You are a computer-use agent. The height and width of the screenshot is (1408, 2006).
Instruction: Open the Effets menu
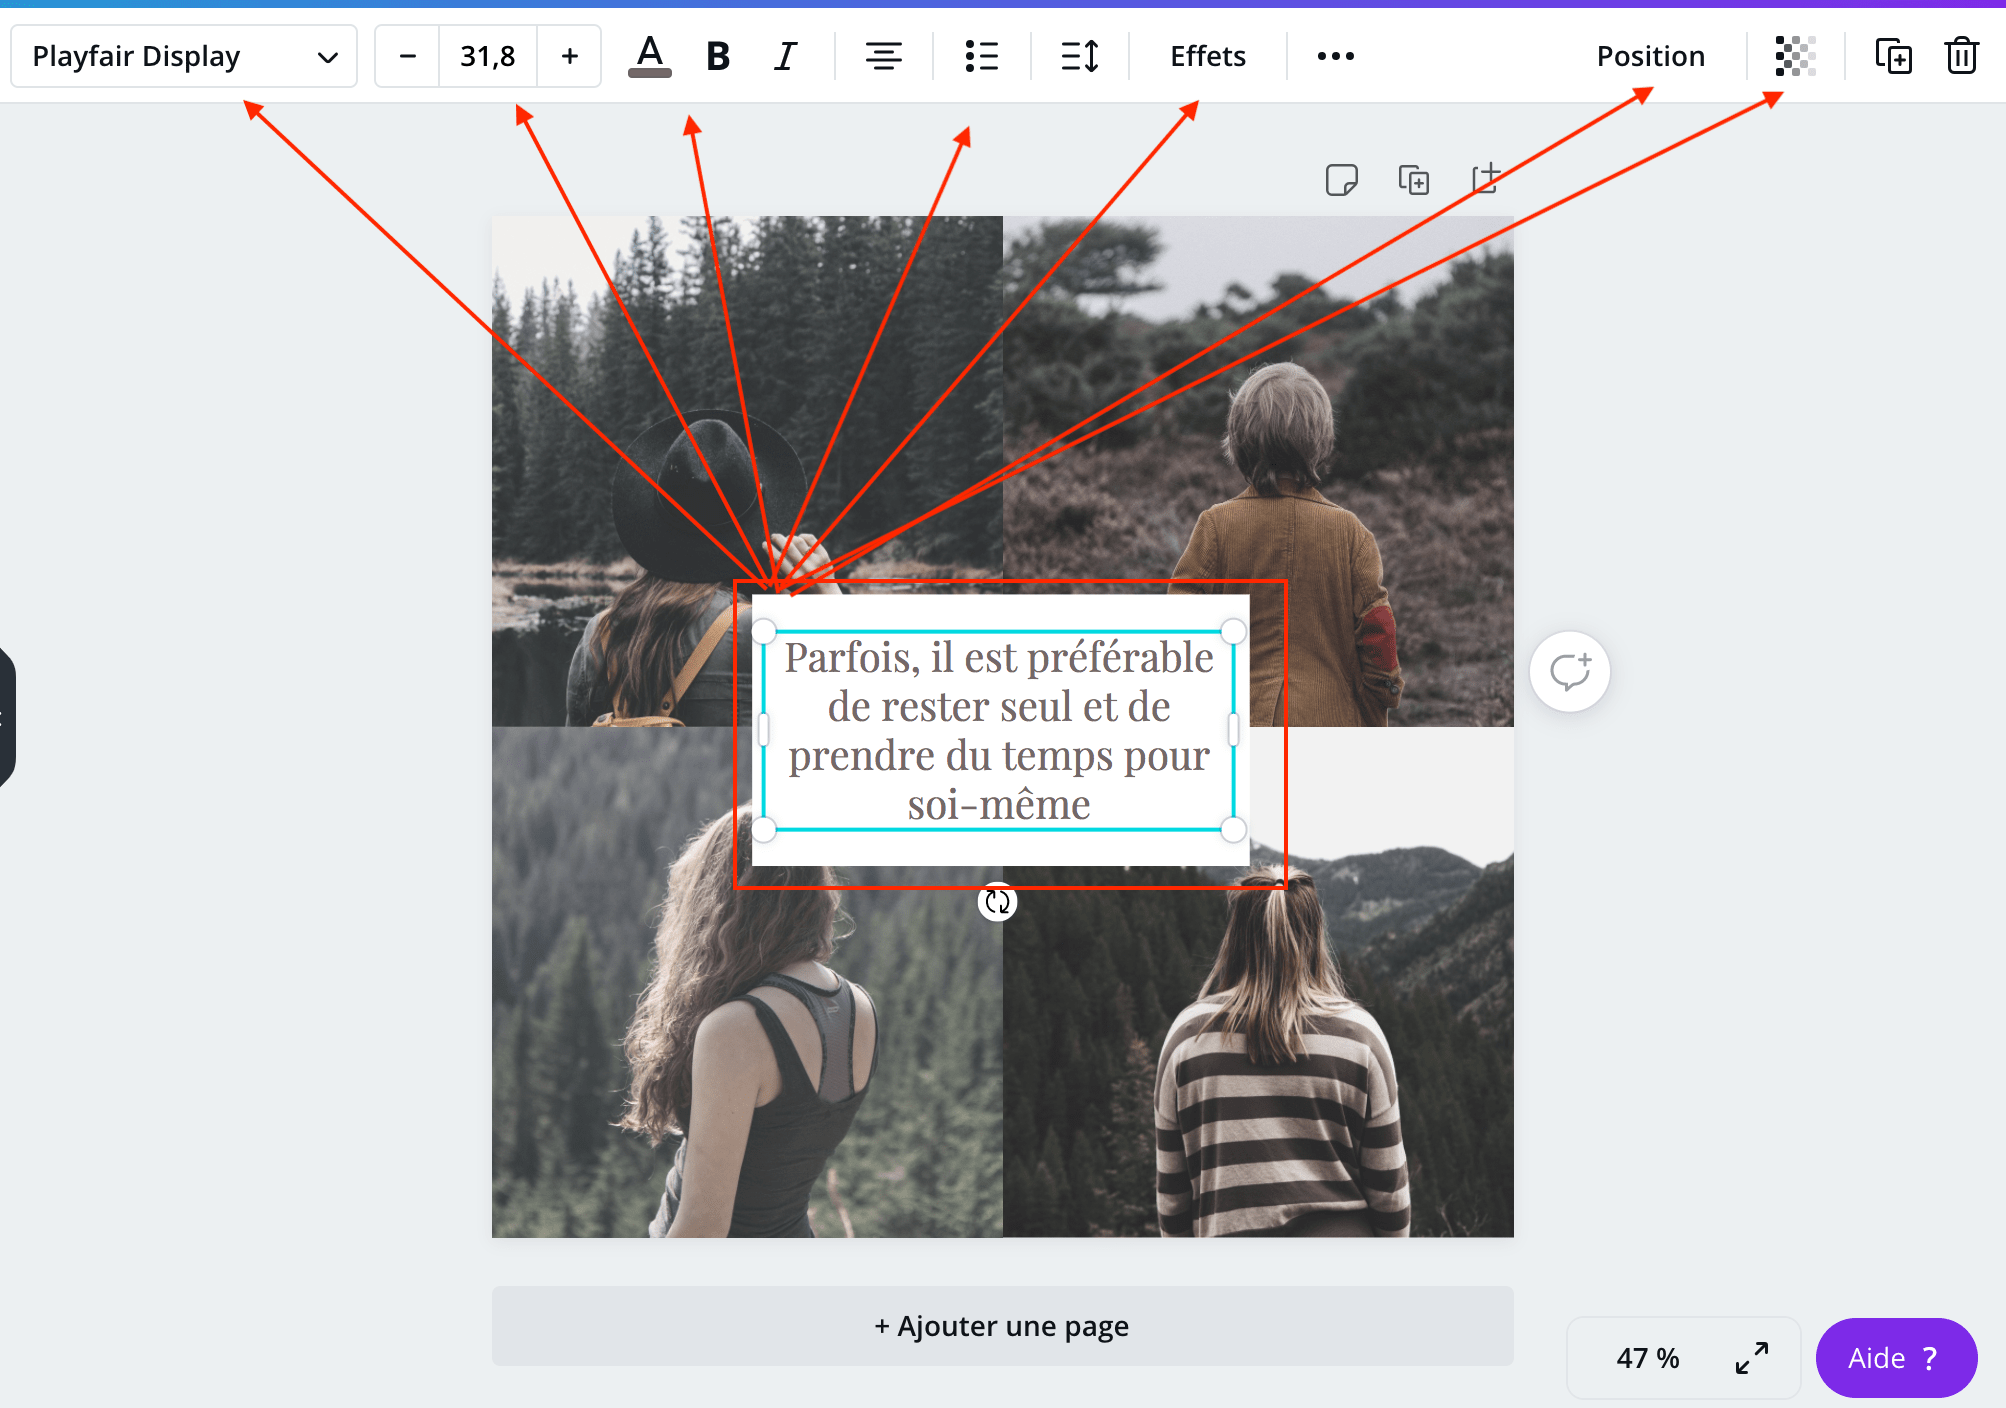(x=1209, y=56)
